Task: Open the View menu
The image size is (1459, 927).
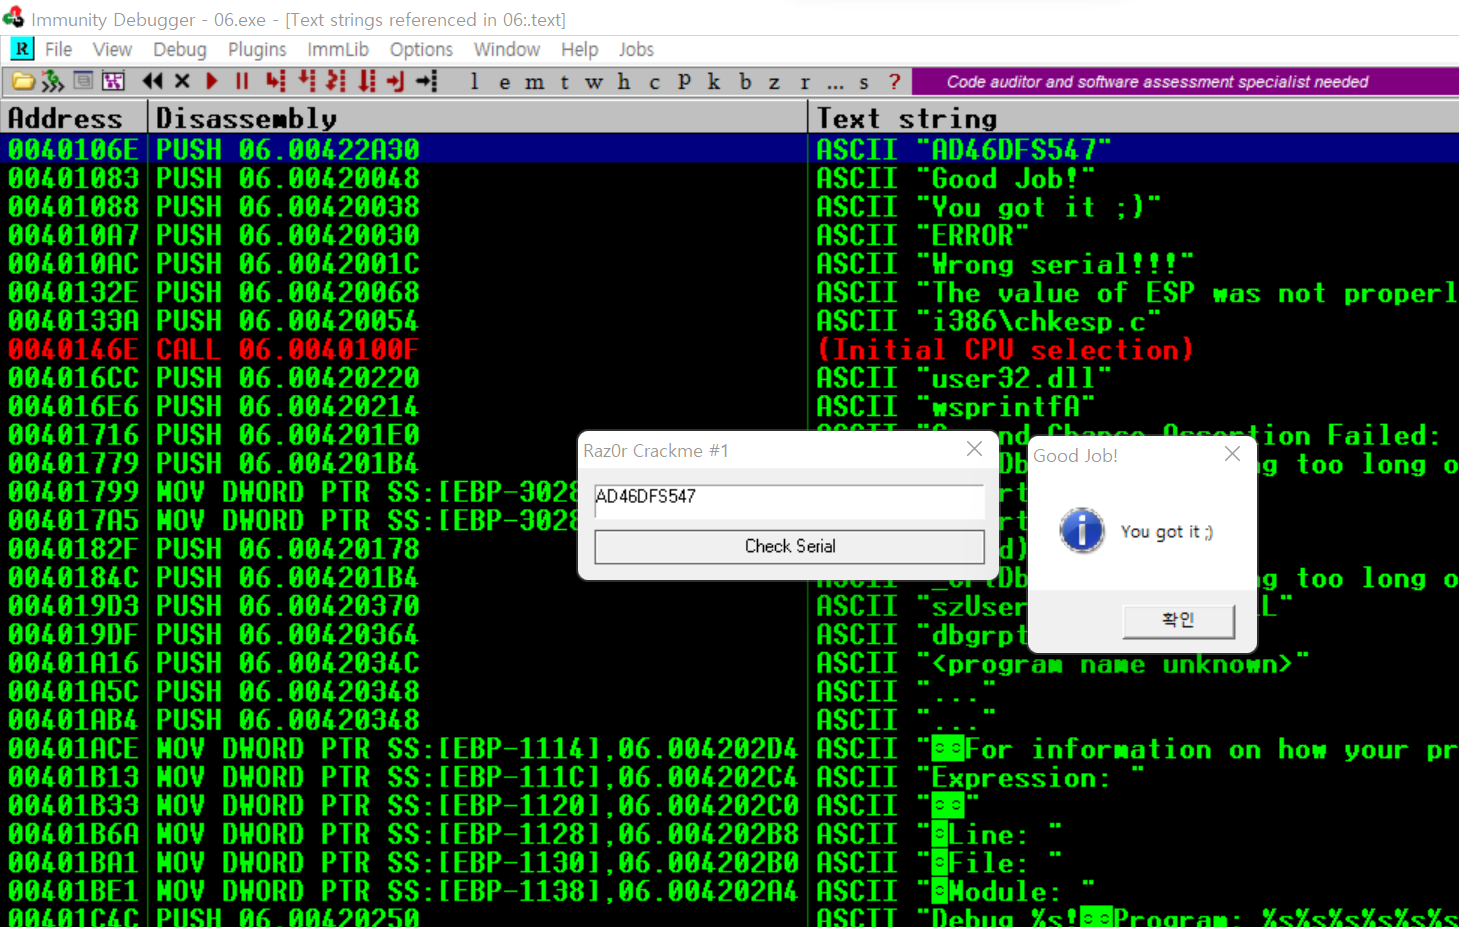Action: (112, 49)
